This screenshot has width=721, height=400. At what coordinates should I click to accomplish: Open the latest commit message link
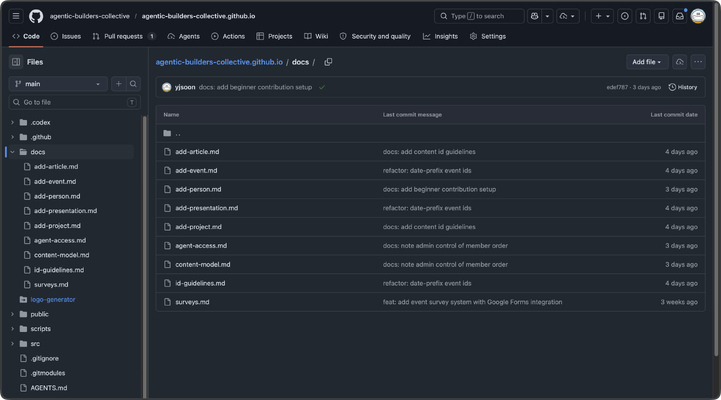tap(255, 87)
